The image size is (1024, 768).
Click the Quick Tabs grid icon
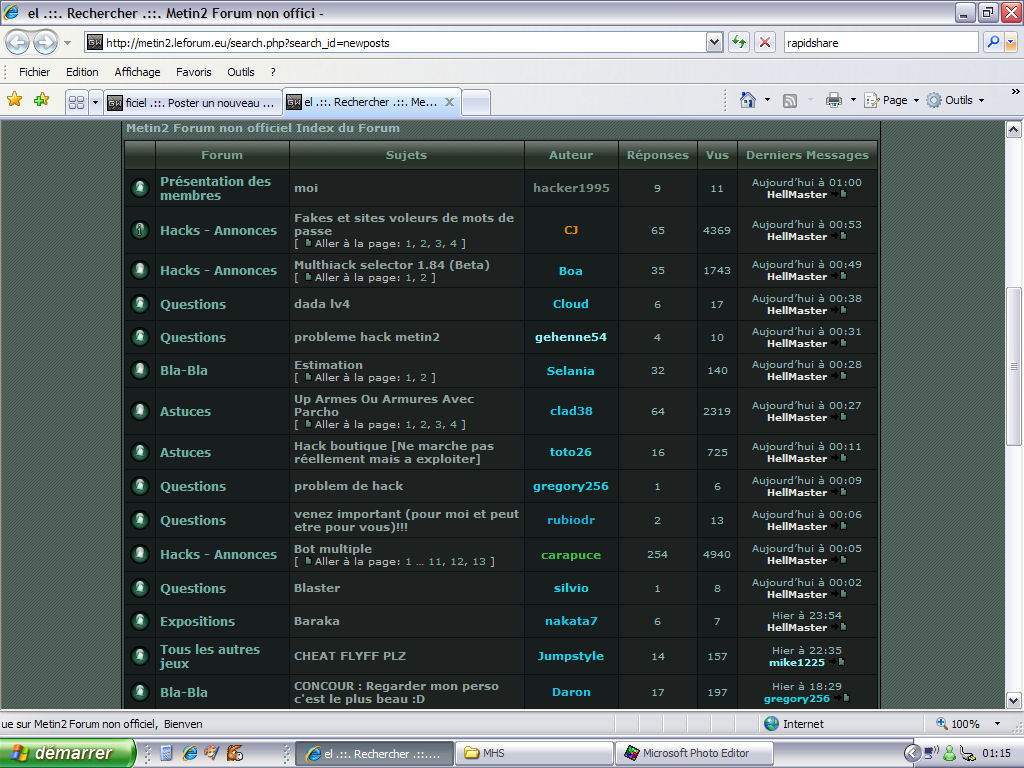(76, 103)
